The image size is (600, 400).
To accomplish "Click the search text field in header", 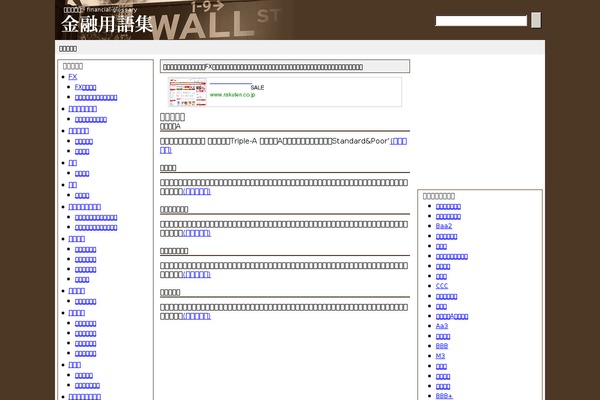I will tap(481, 21).
